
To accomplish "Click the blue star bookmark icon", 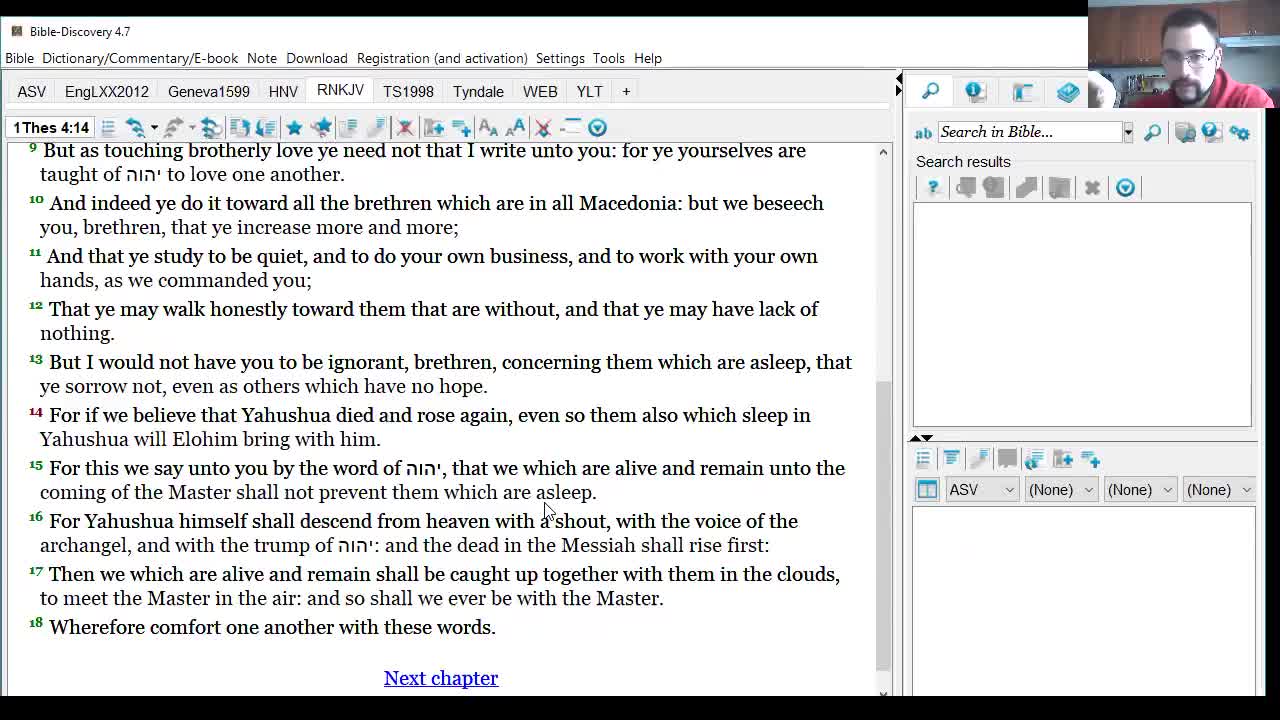I will (294, 128).
